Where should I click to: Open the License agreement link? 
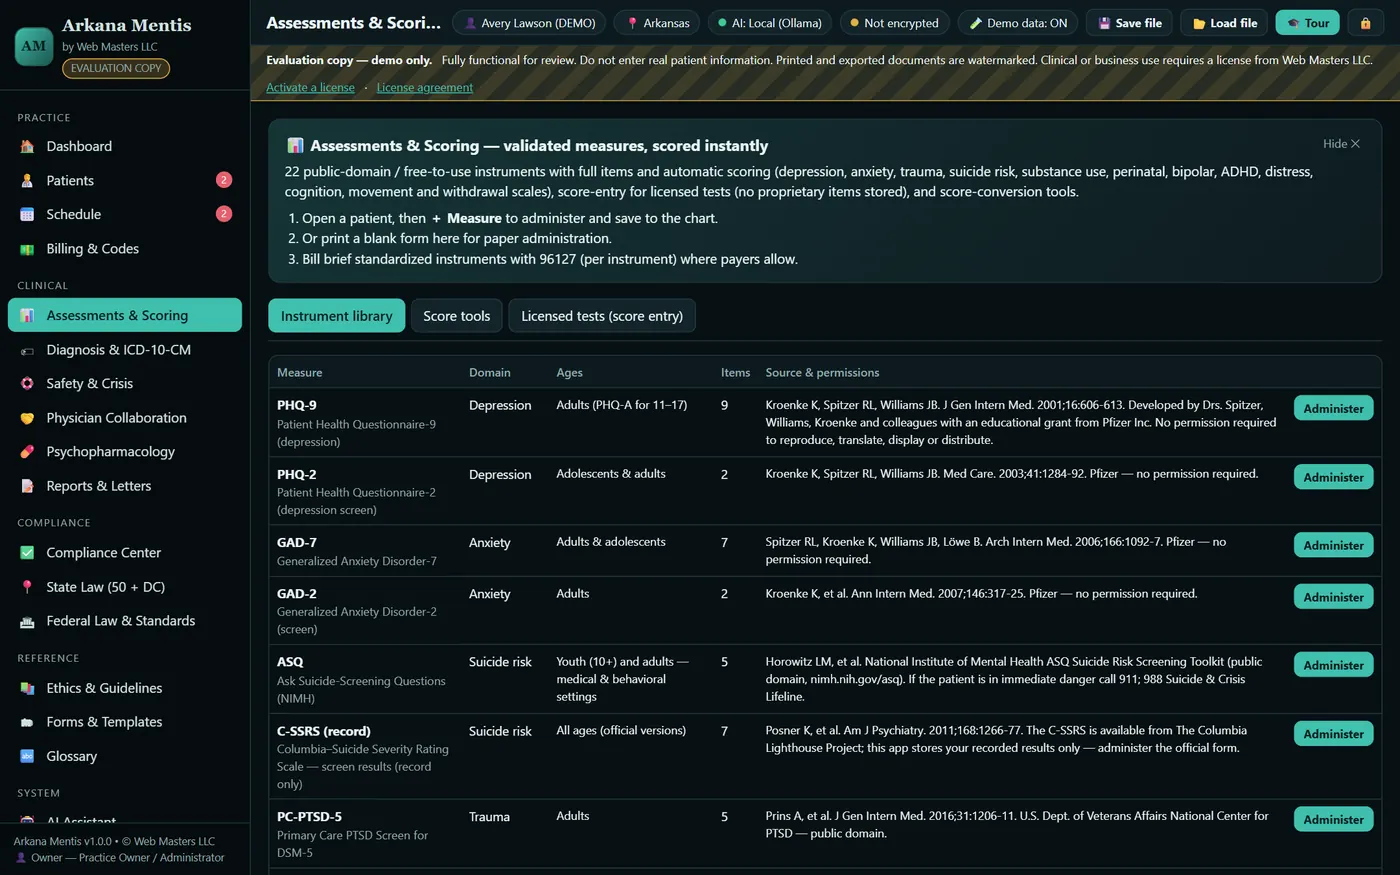tap(425, 88)
